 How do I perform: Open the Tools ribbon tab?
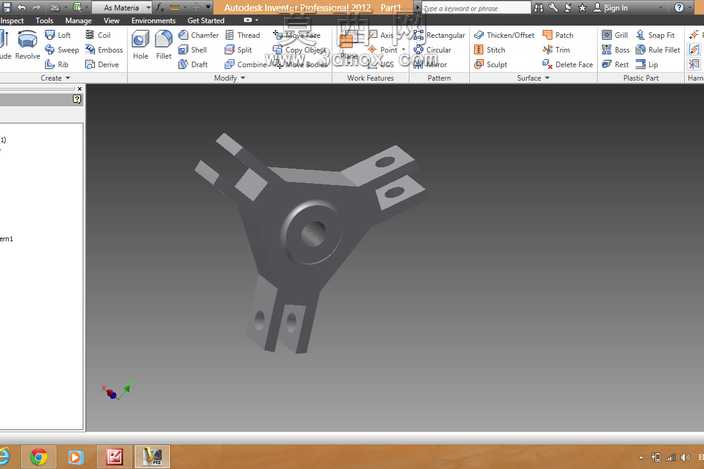[44, 21]
